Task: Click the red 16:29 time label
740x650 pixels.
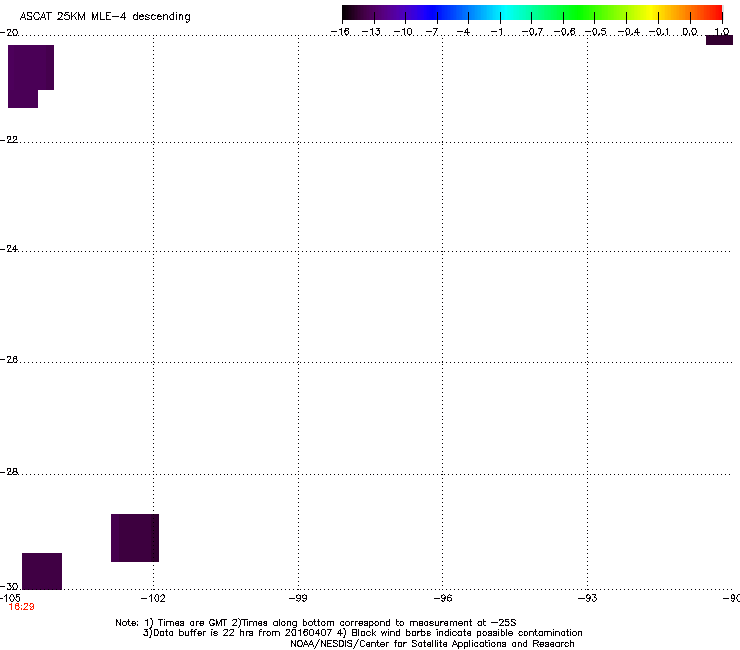Action: 21,607
